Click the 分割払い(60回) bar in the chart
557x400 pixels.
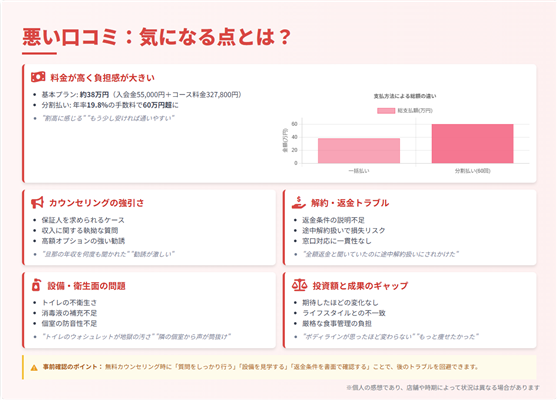pyautogui.click(x=472, y=144)
